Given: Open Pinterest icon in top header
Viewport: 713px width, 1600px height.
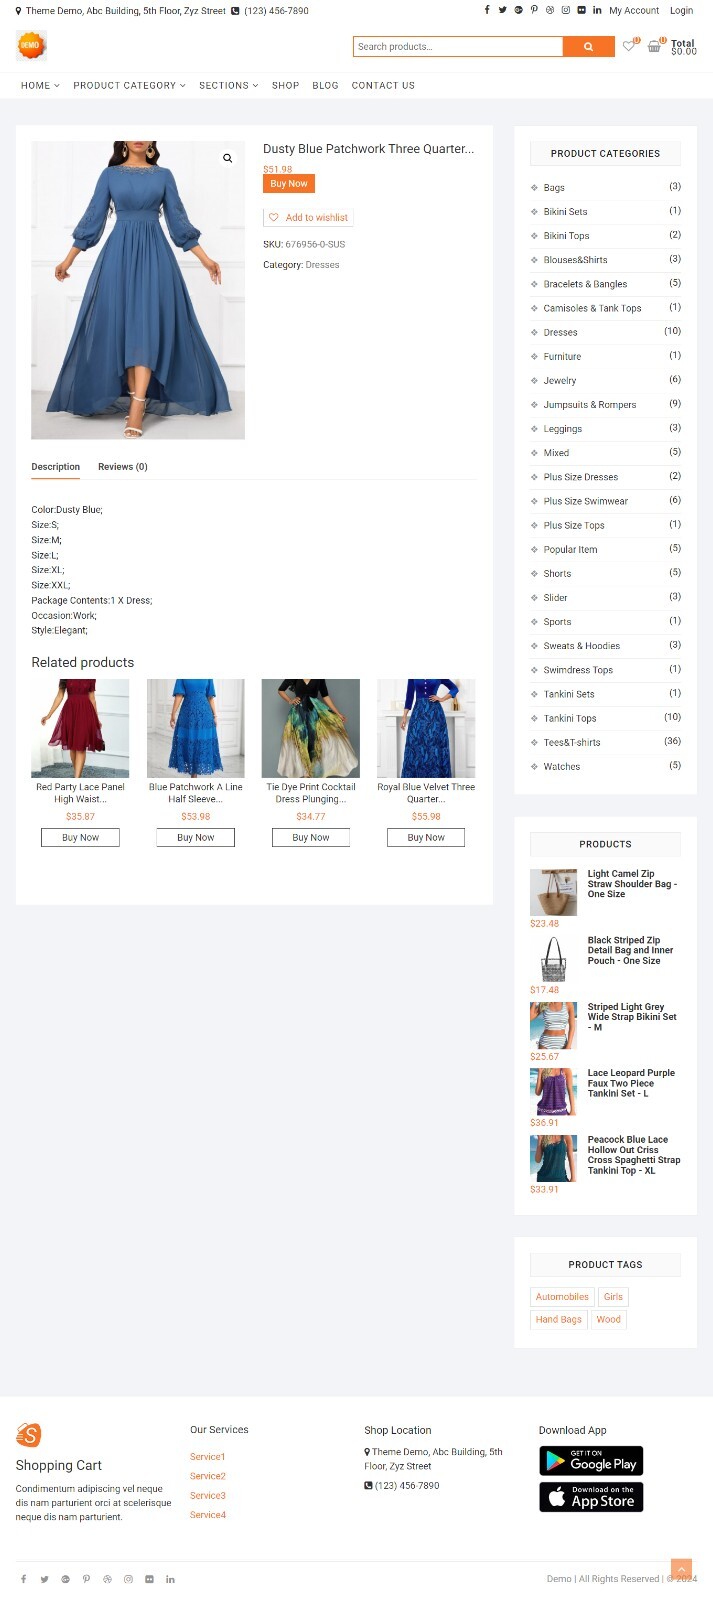Looking at the screenshot, I should pyautogui.click(x=534, y=10).
